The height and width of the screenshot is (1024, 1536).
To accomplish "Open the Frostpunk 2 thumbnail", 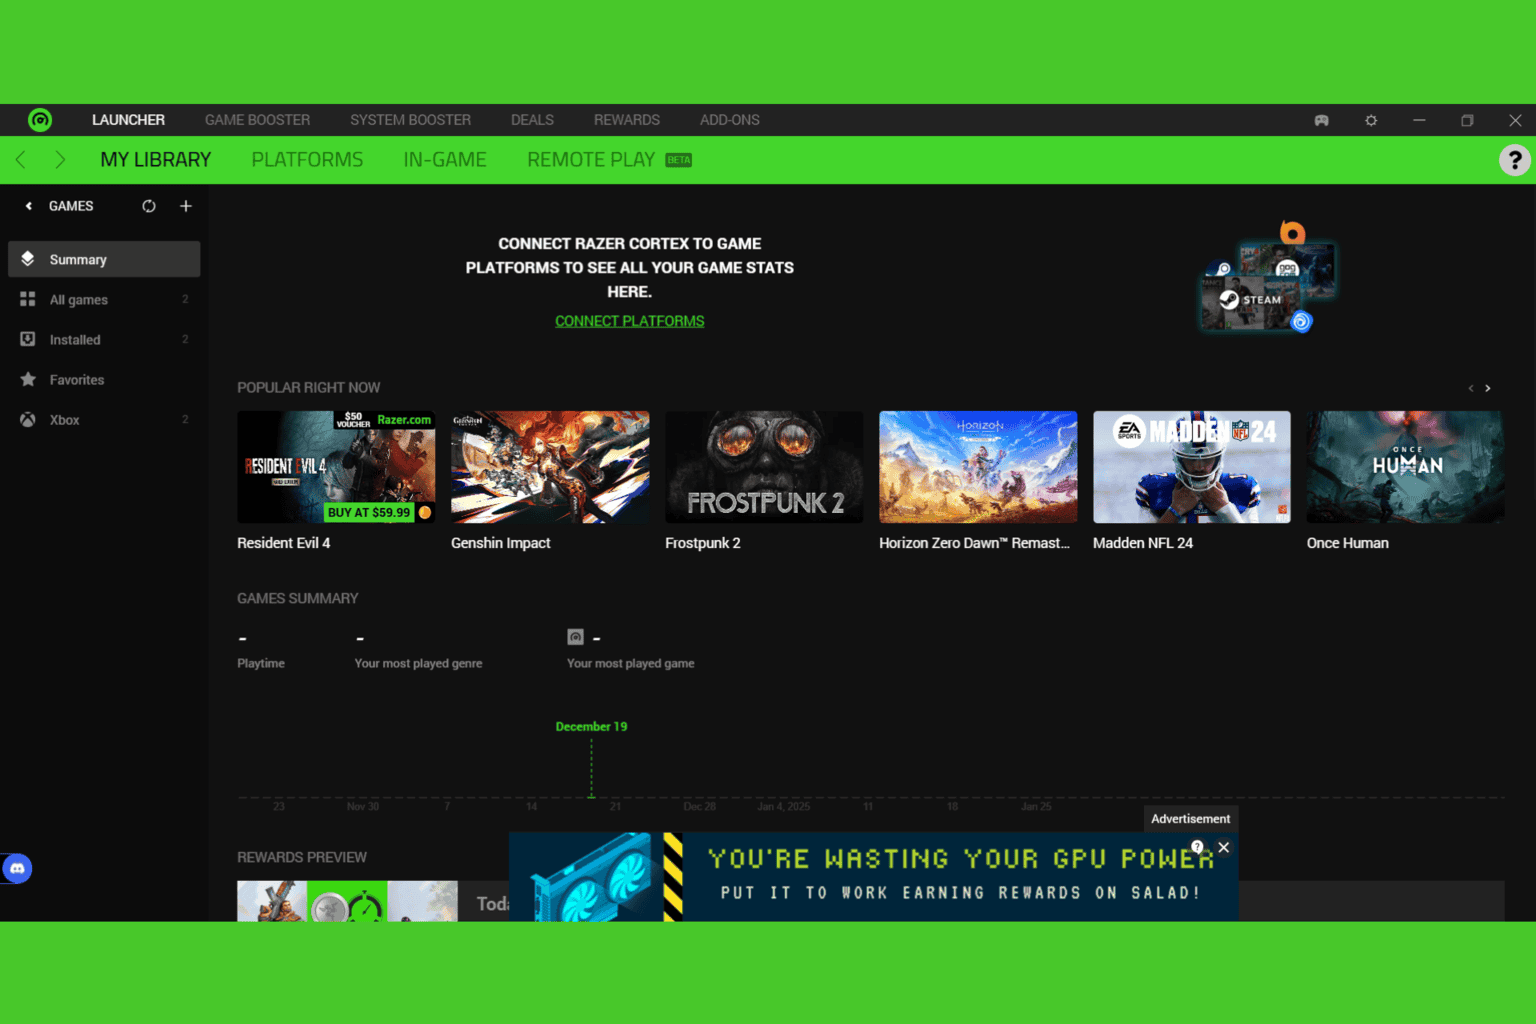I will (x=764, y=467).
